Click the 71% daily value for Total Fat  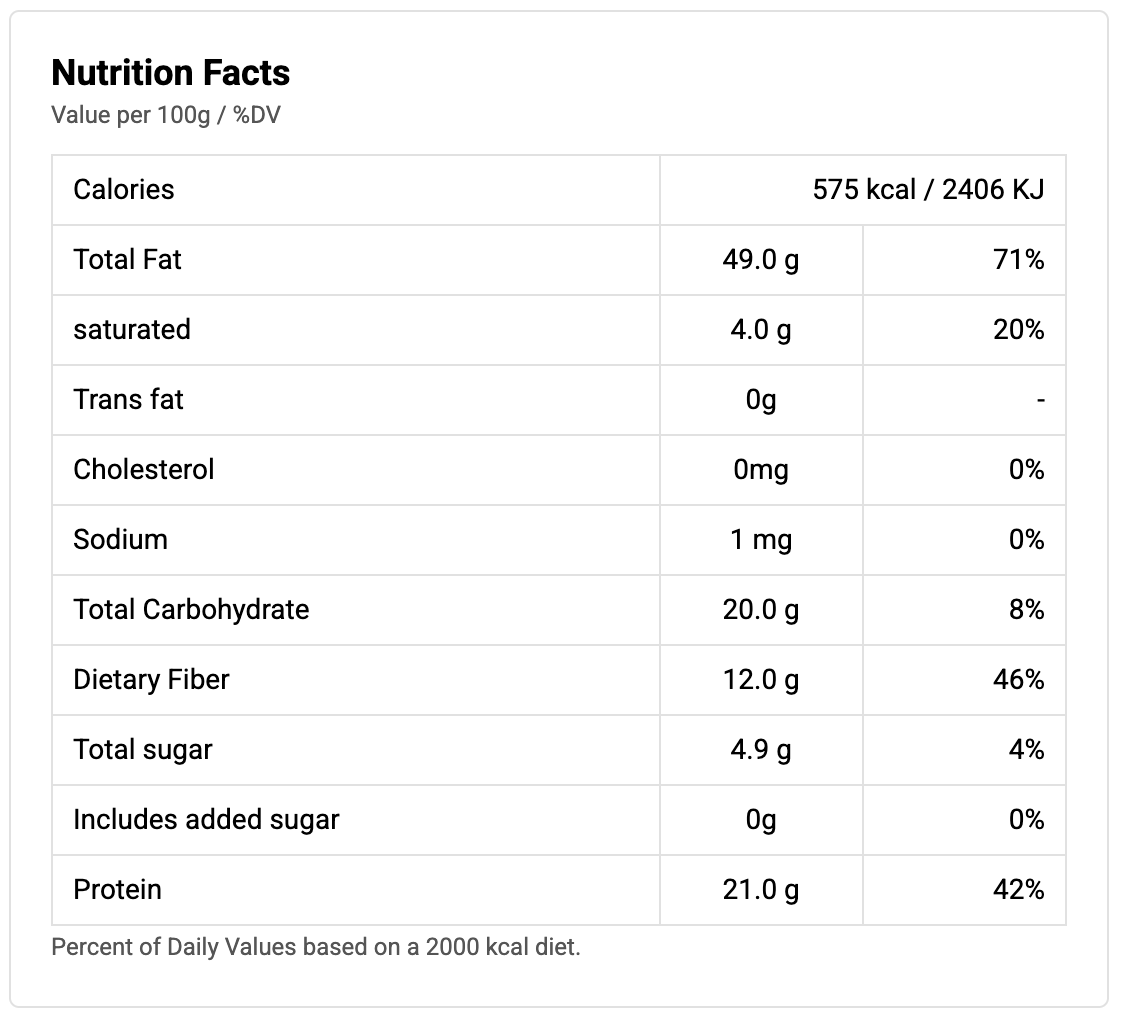click(1019, 260)
